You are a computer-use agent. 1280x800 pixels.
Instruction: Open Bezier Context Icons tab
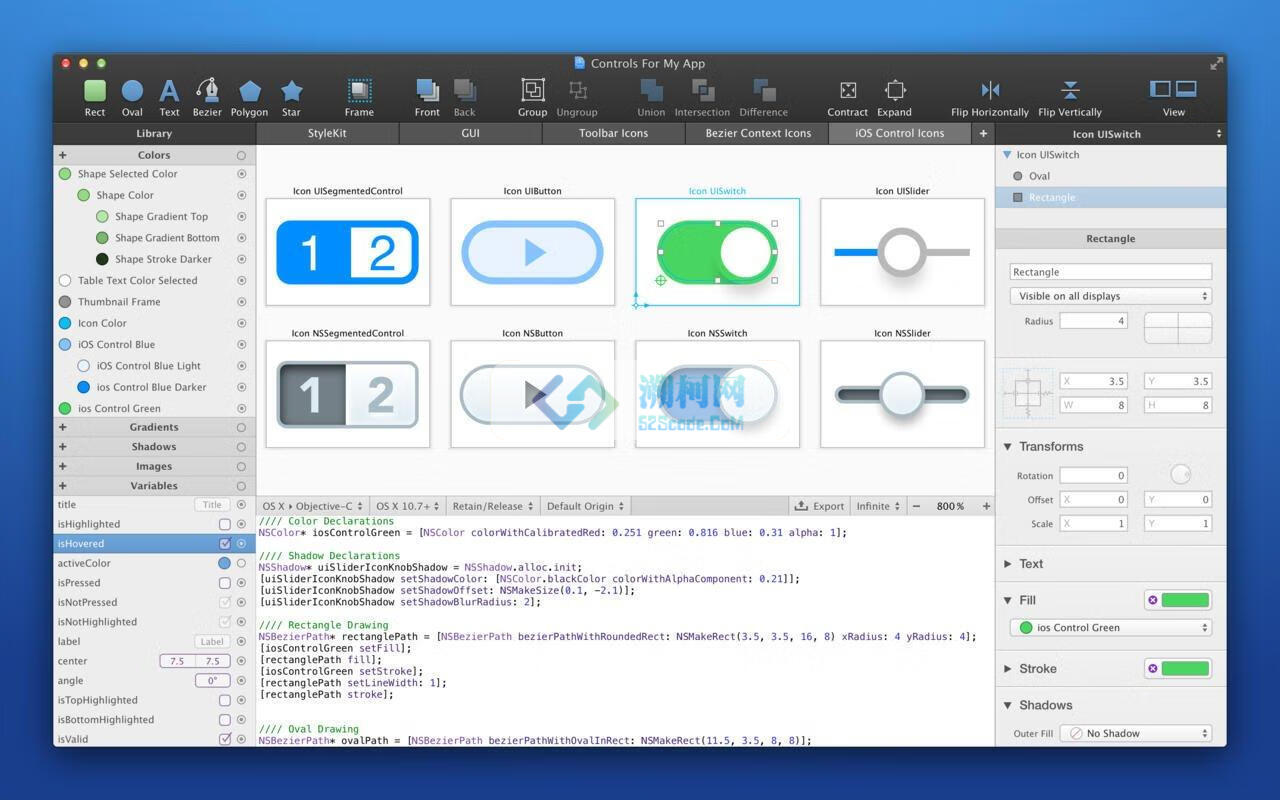coord(758,133)
